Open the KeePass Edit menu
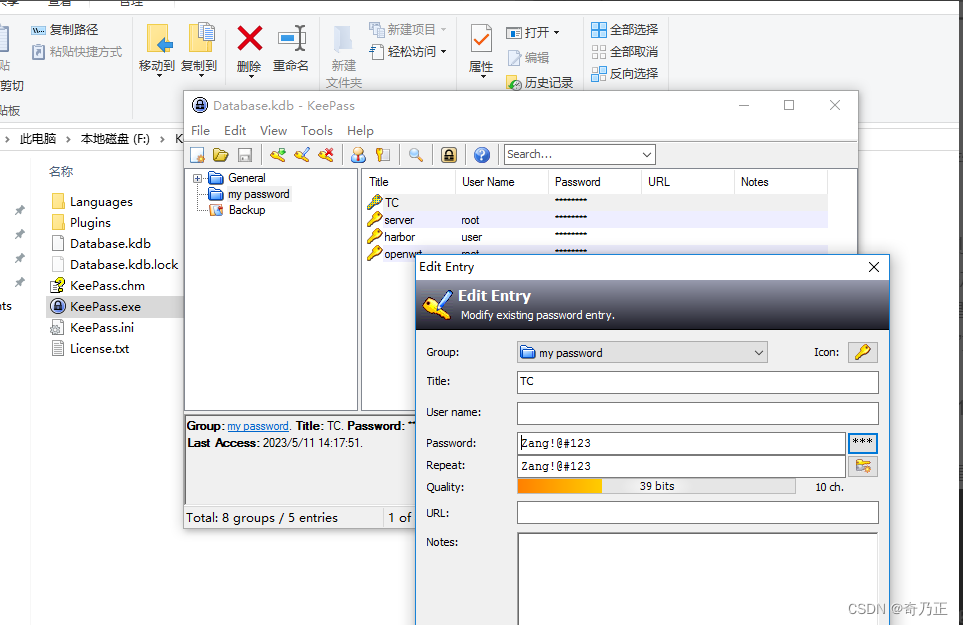 tap(235, 131)
